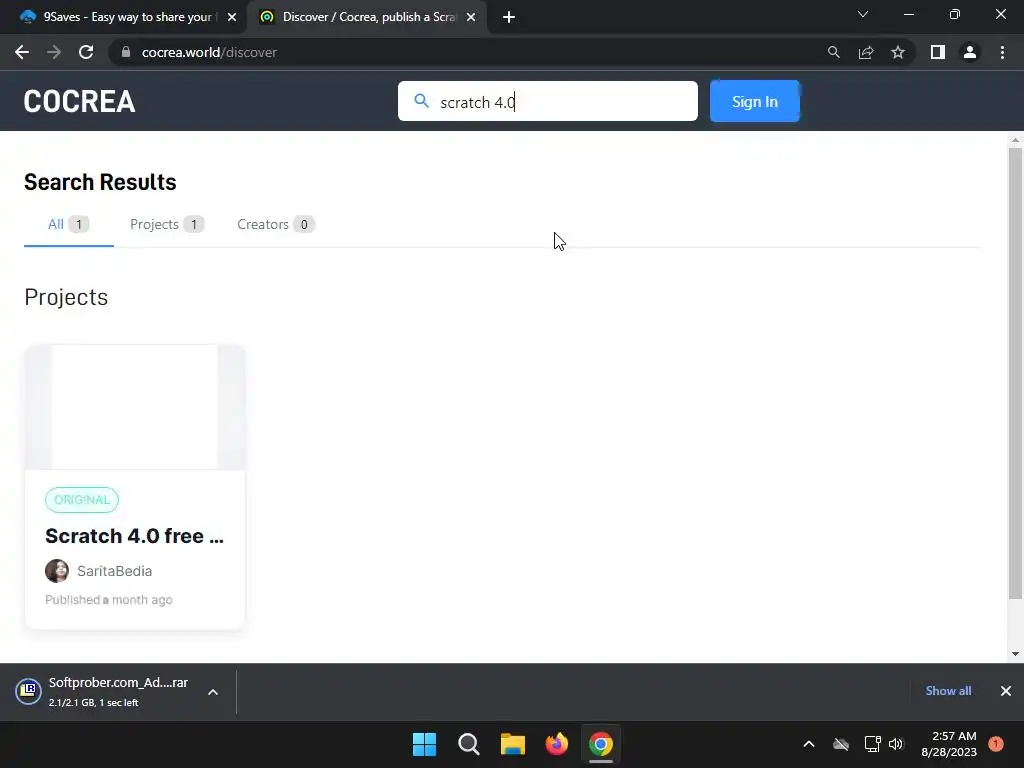Screen dimensions: 1024x768
Task: Launch Firefox from the taskbar
Action: 556,744
